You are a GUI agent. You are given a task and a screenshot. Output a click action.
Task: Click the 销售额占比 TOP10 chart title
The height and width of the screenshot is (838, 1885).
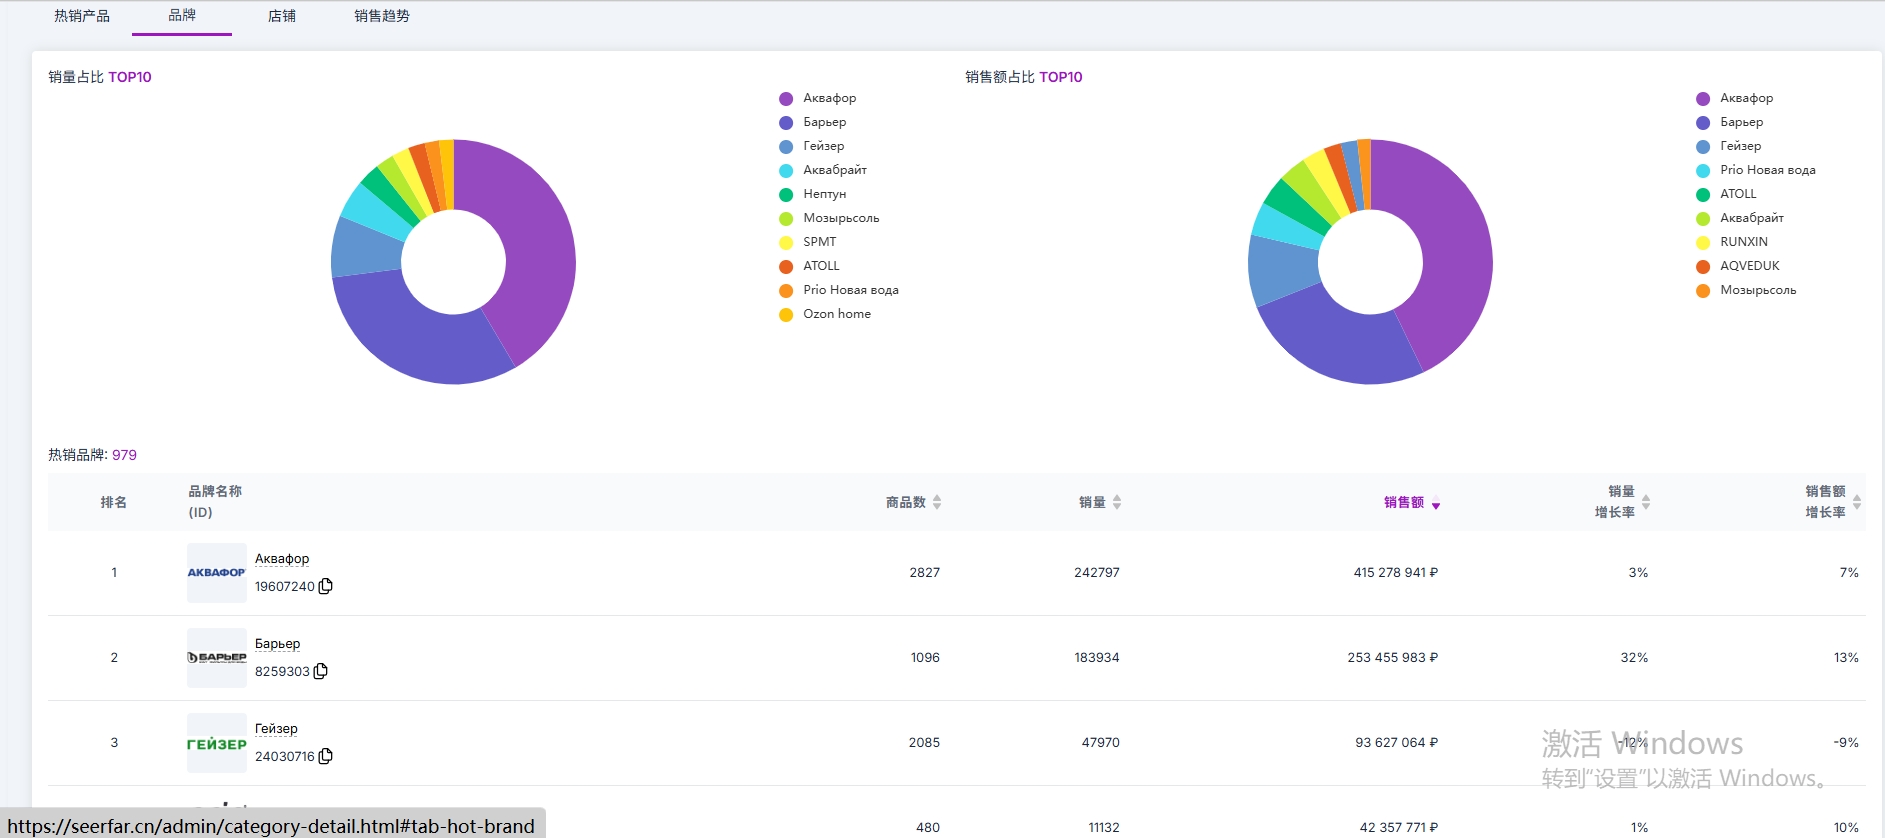[1024, 77]
